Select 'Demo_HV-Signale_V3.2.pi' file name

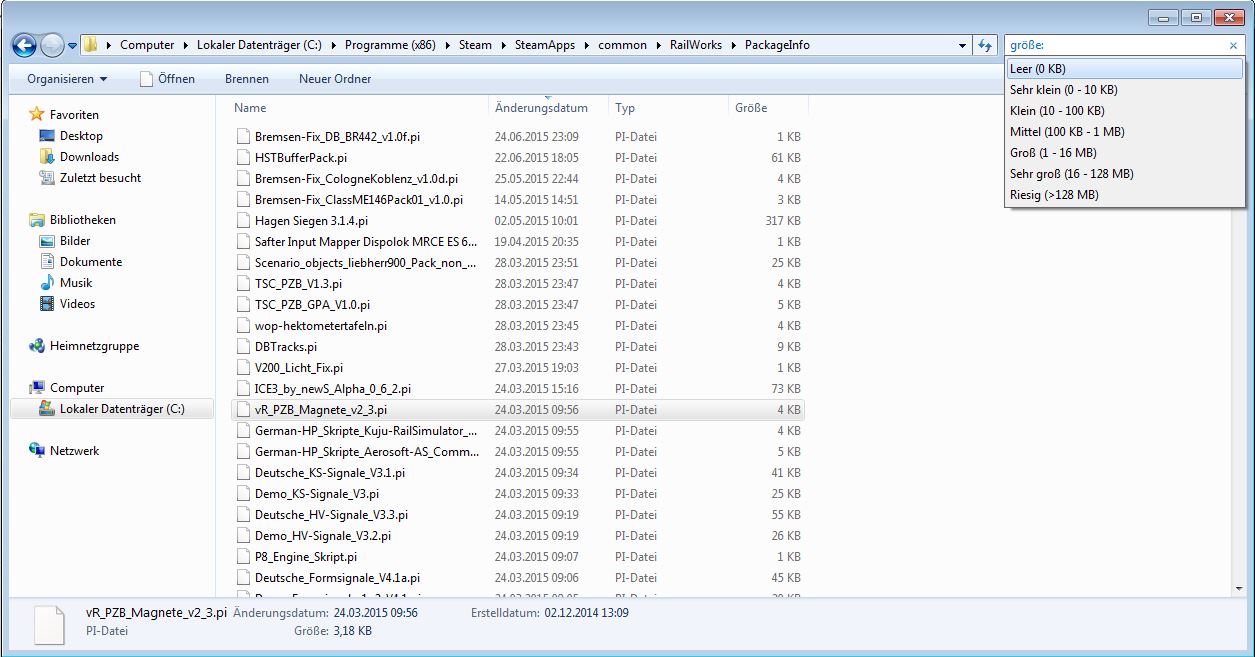tap(323, 536)
